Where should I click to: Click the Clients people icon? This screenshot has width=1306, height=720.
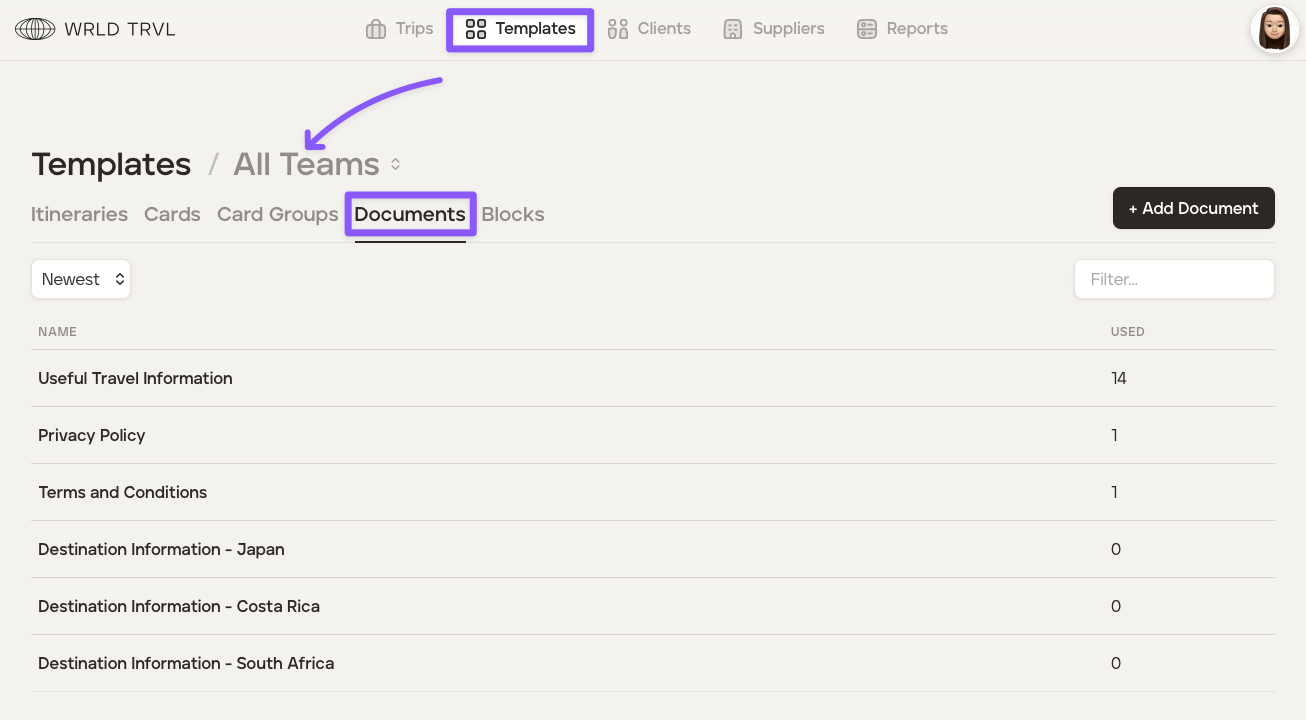[618, 29]
